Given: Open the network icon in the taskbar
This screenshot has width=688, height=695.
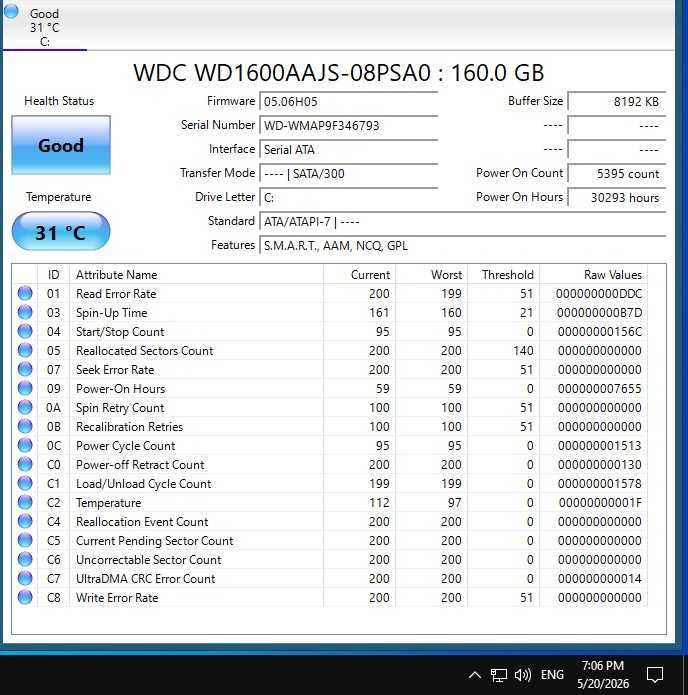Looking at the screenshot, I should (x=498, y=675).
